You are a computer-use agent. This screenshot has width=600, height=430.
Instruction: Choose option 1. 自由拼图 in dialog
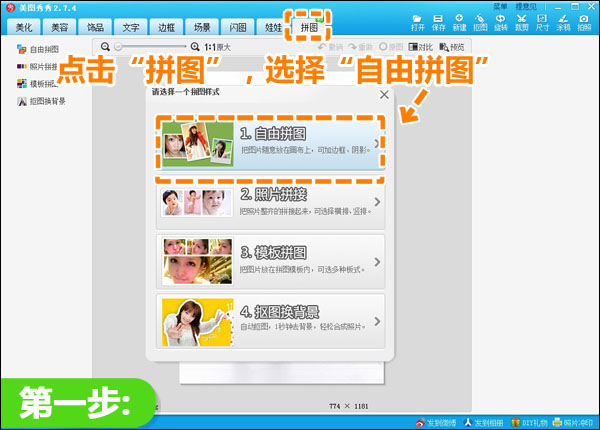coord(270,143)
